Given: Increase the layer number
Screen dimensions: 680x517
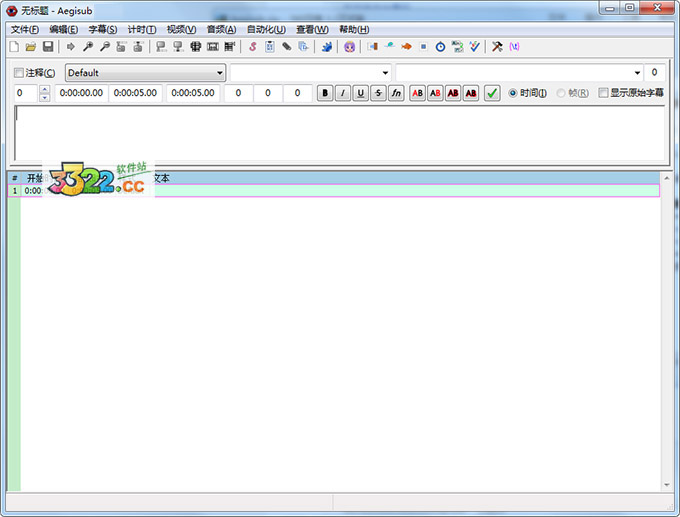Looking at the screenshot, I should (x=45, y=89).
